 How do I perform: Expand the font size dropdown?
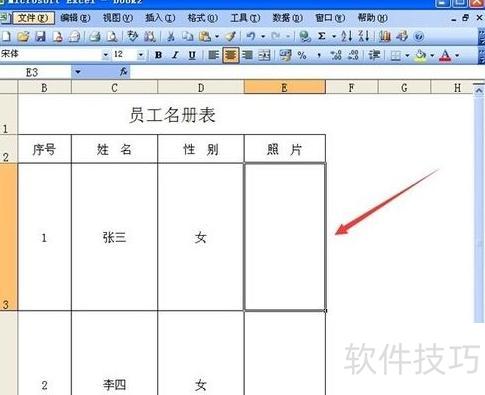pos(141,55)
